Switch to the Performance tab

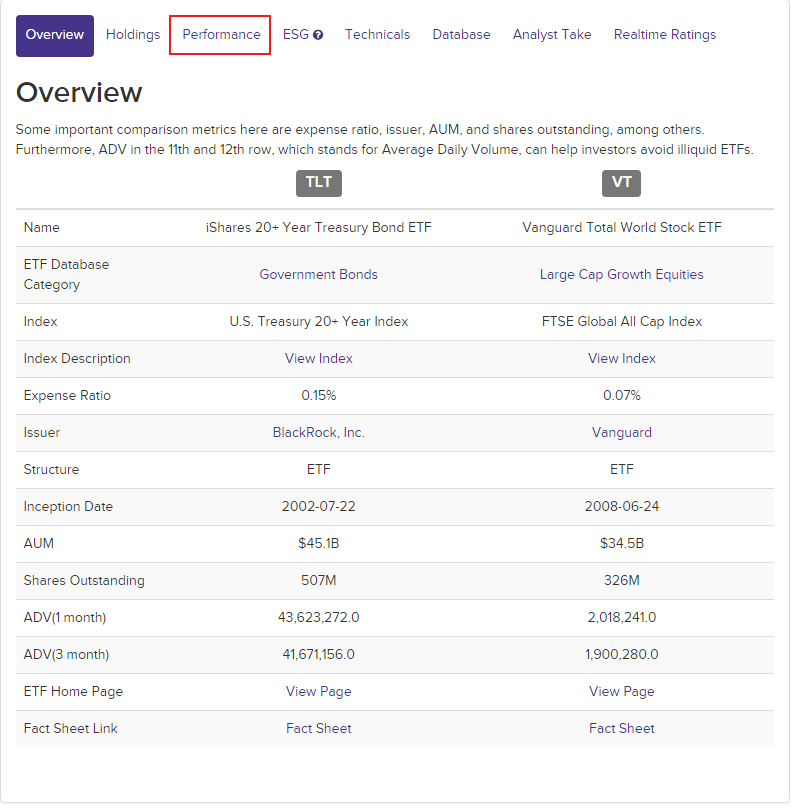[221, 35]
